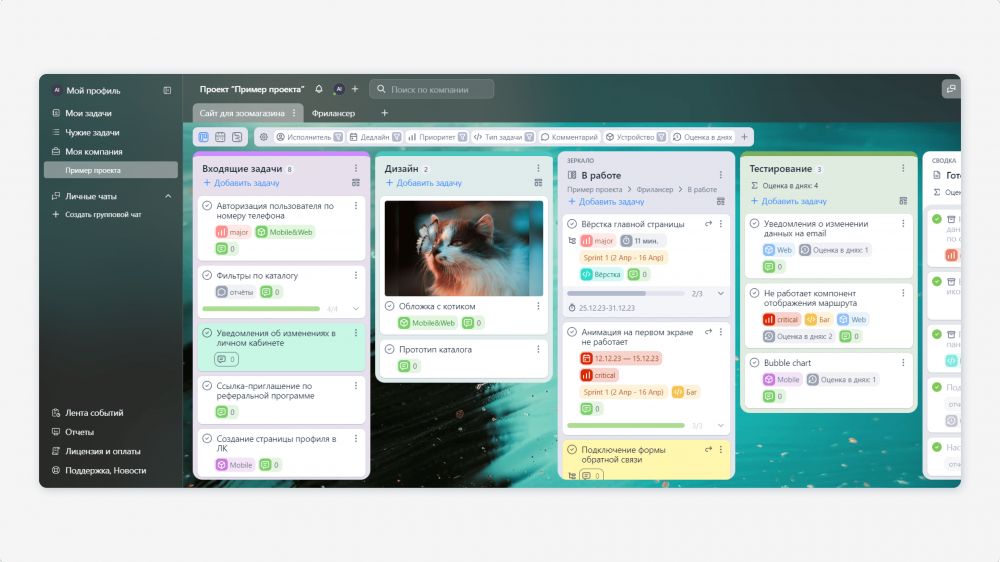Open the chat panel icon at top right
The width and height of the screenshot is (1000, 562).
click(x=951, y=89)
